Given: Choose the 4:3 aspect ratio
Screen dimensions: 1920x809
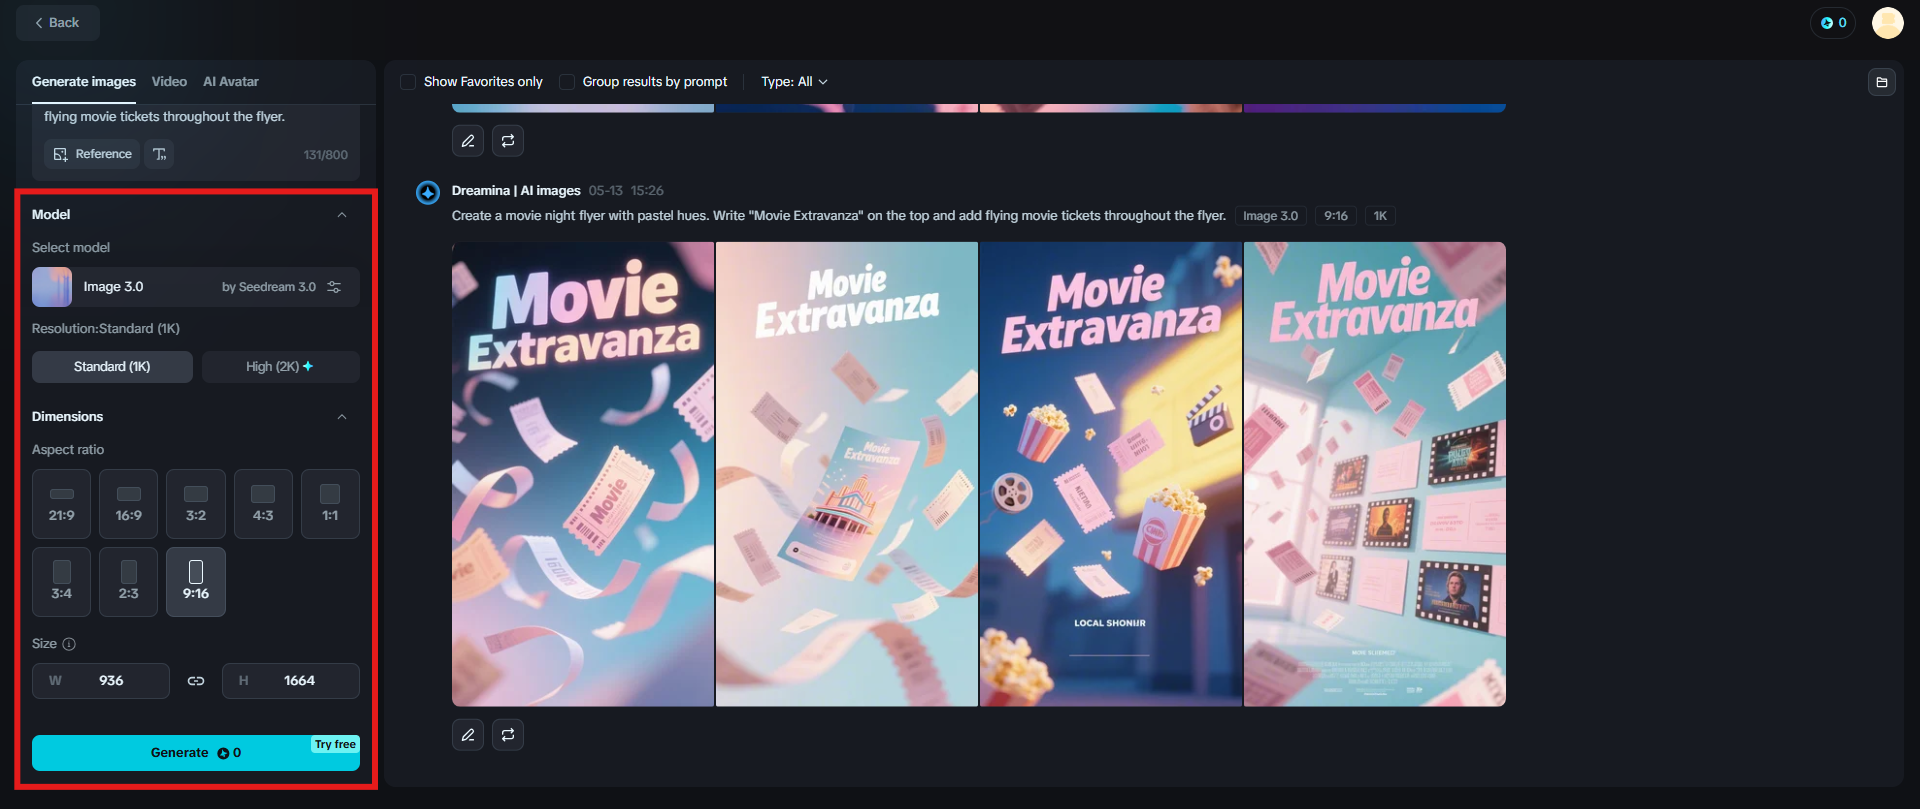Looking at the screenshot, I should pyautogui.click(x=263, y=504).
